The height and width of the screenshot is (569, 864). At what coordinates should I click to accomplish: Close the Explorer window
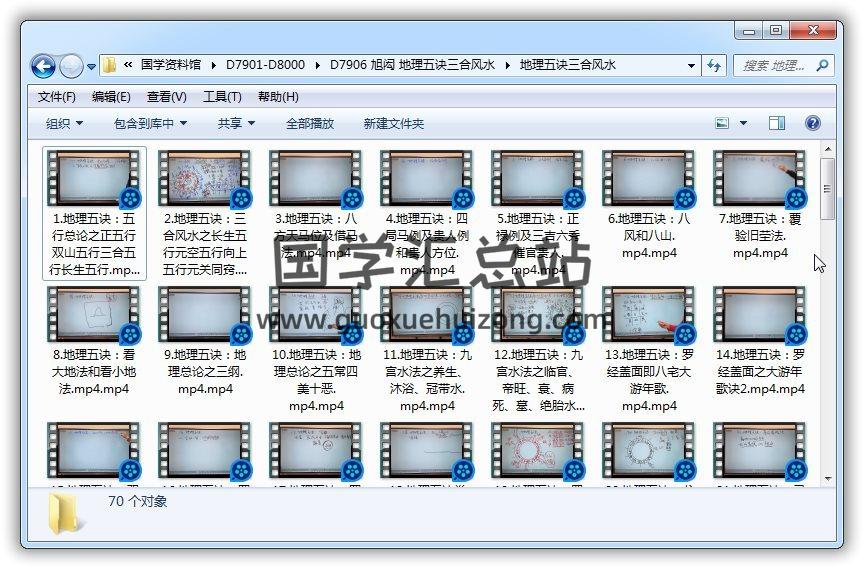click(813, 31)
